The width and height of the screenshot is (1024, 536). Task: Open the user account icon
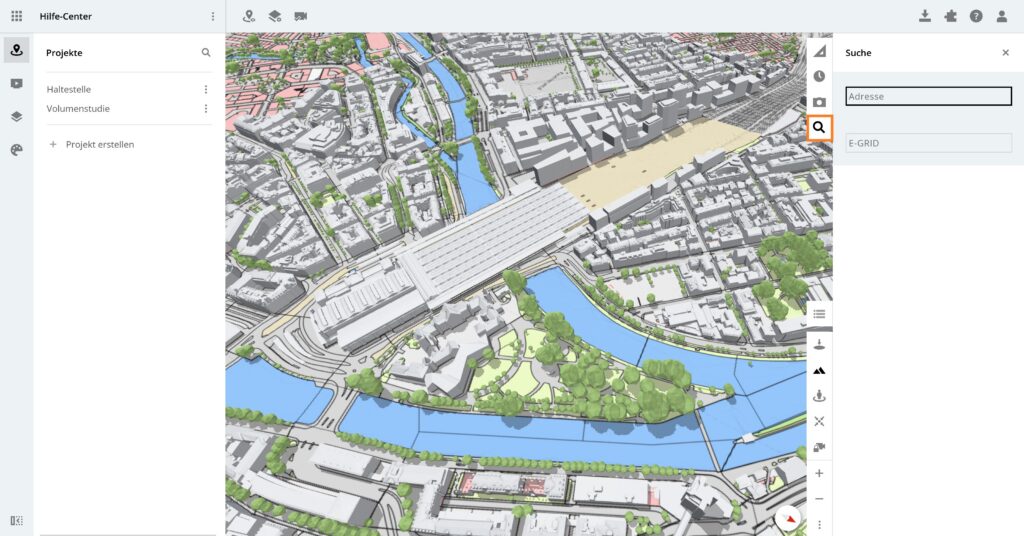(x=1001, y=16)
